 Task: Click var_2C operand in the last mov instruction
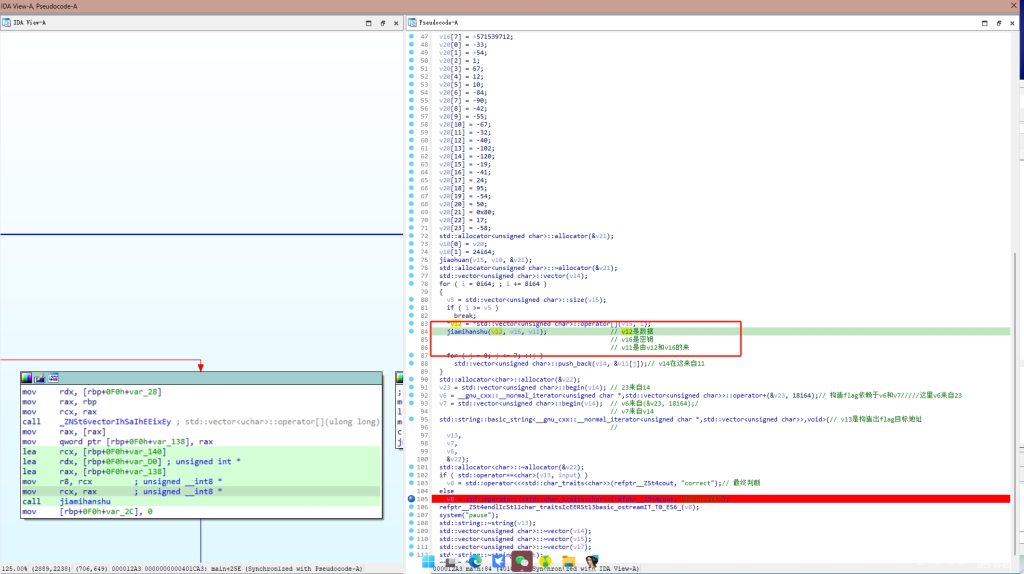coord(122,512)
